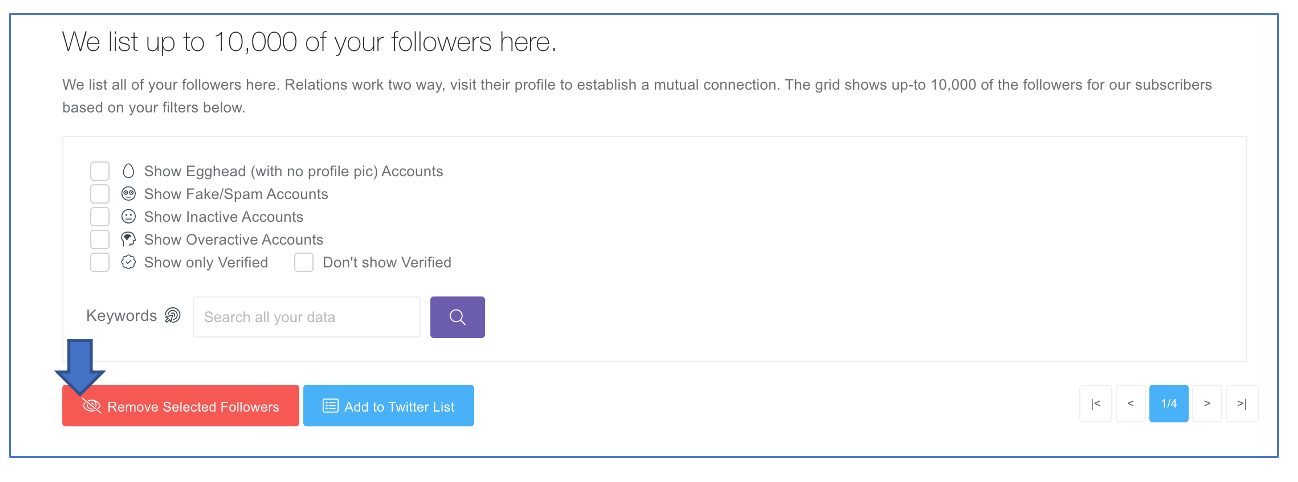Enable the Don't show Verified checkbox
Image resolution: width=1298 pixels, height=482 pixels.
tap(304, 262)
